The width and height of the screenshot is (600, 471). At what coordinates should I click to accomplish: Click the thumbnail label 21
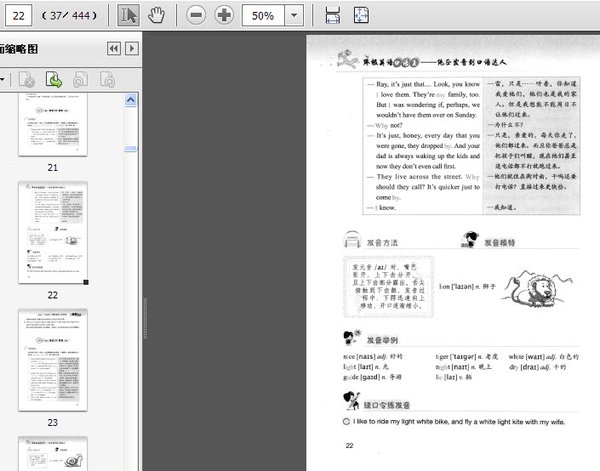click(x=53, y=168)
